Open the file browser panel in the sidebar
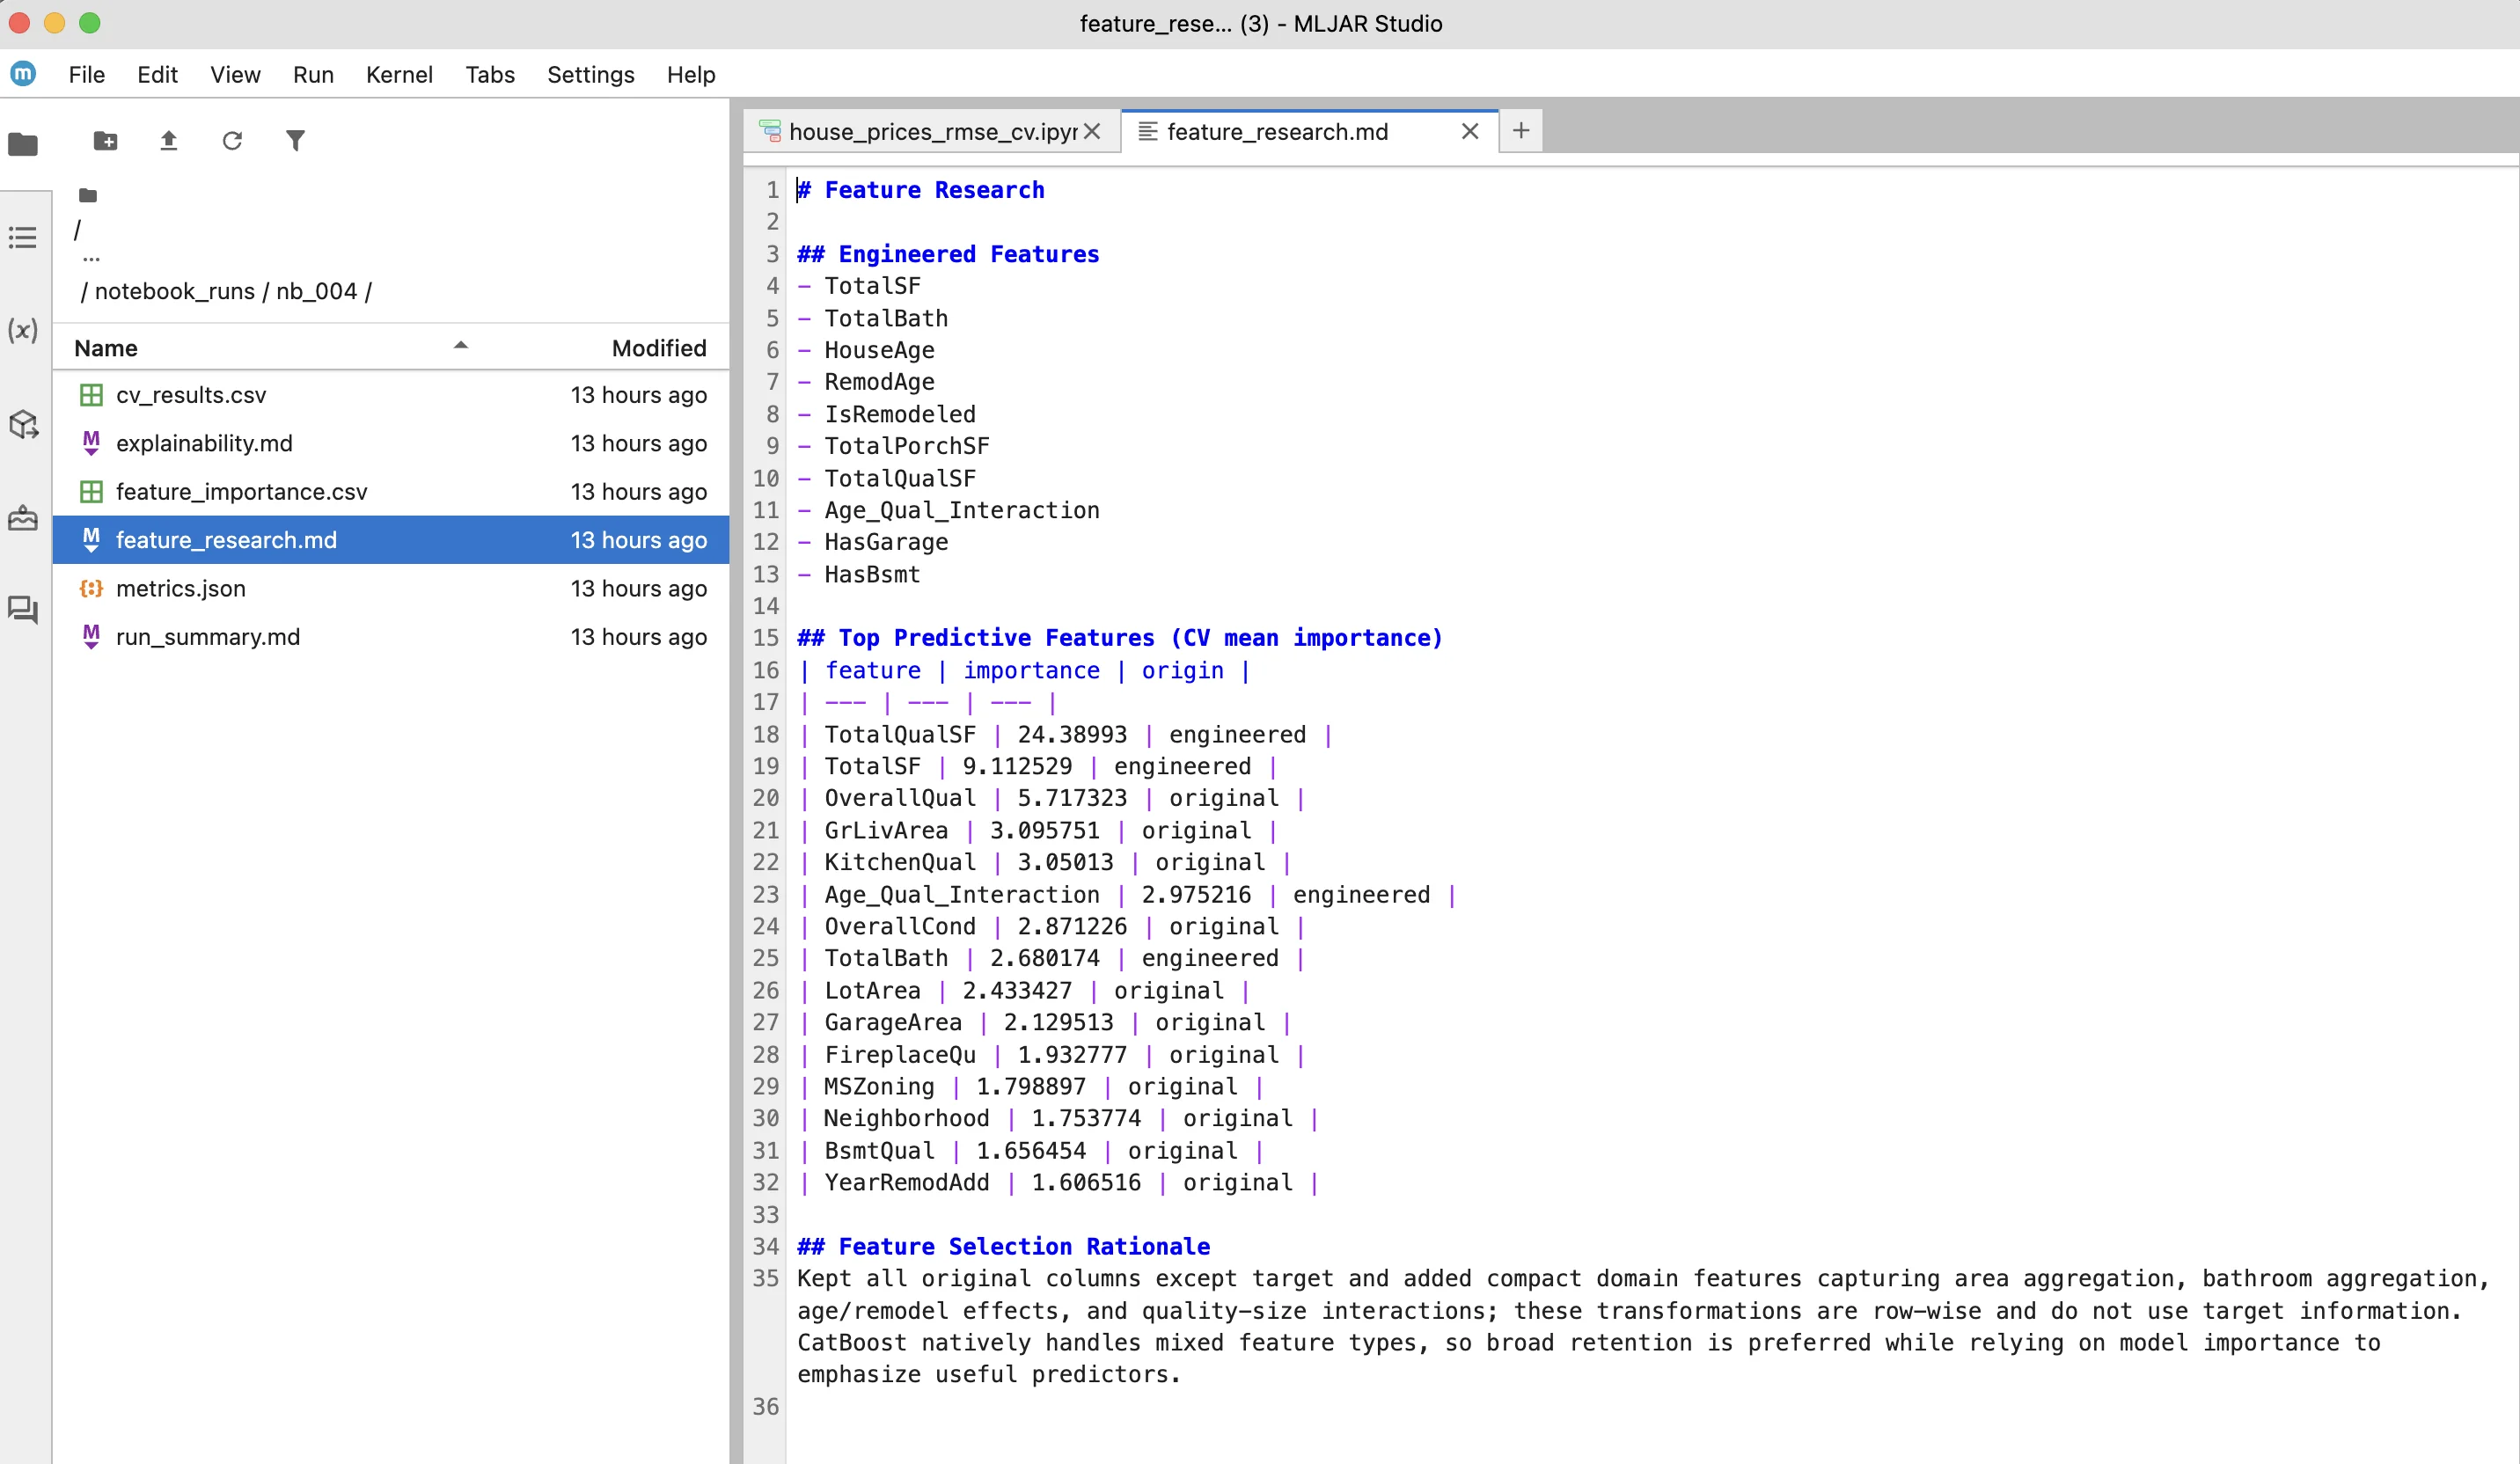 pos(22,145)
